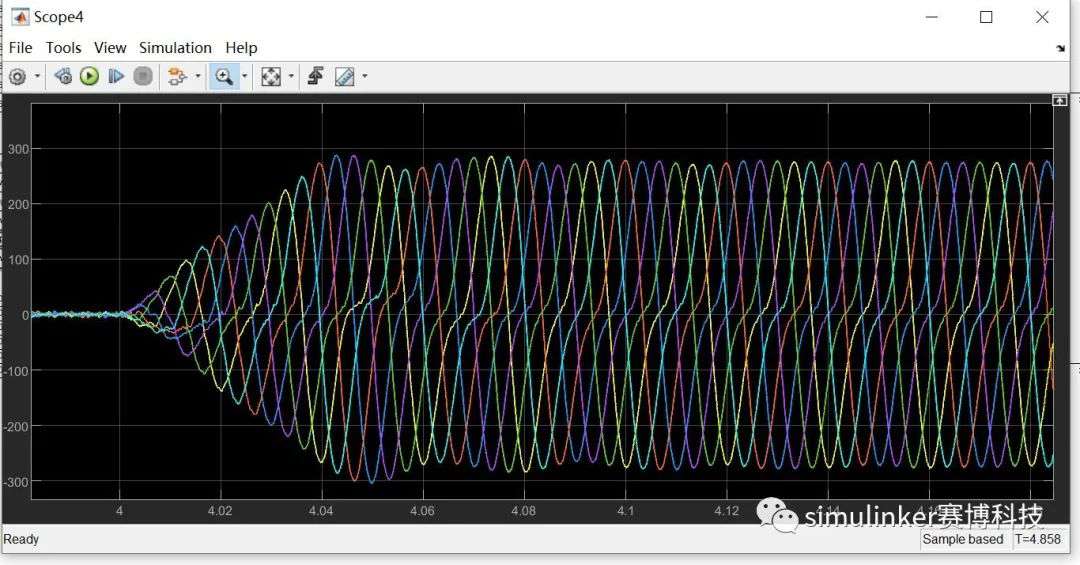The width and height of the screenshot is (1080, 565).
Task: Open the Tools menu
Action: point(63,48)
